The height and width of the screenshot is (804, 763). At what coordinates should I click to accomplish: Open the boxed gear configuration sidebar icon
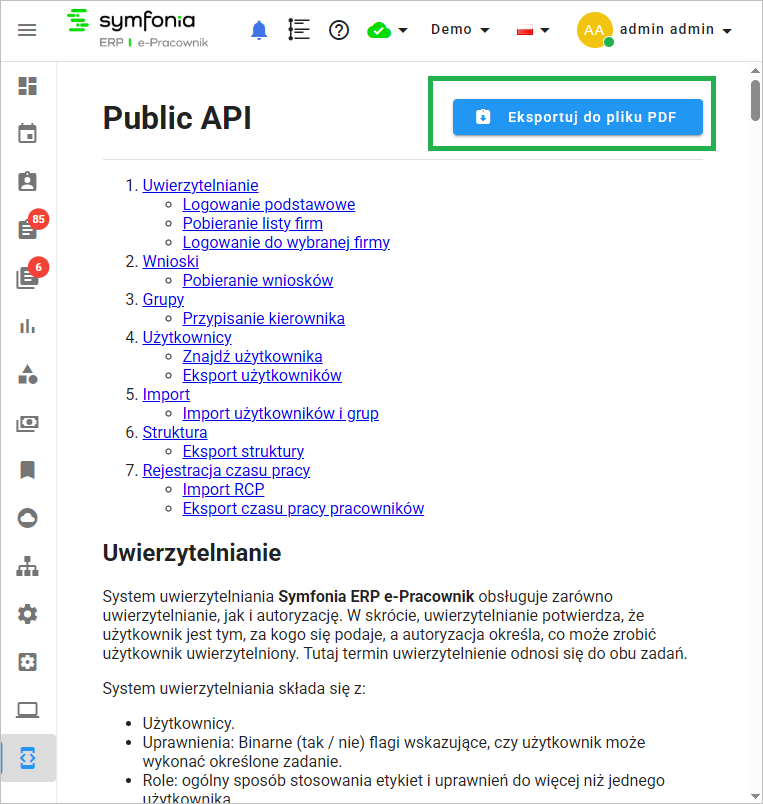tap(28, 662)
